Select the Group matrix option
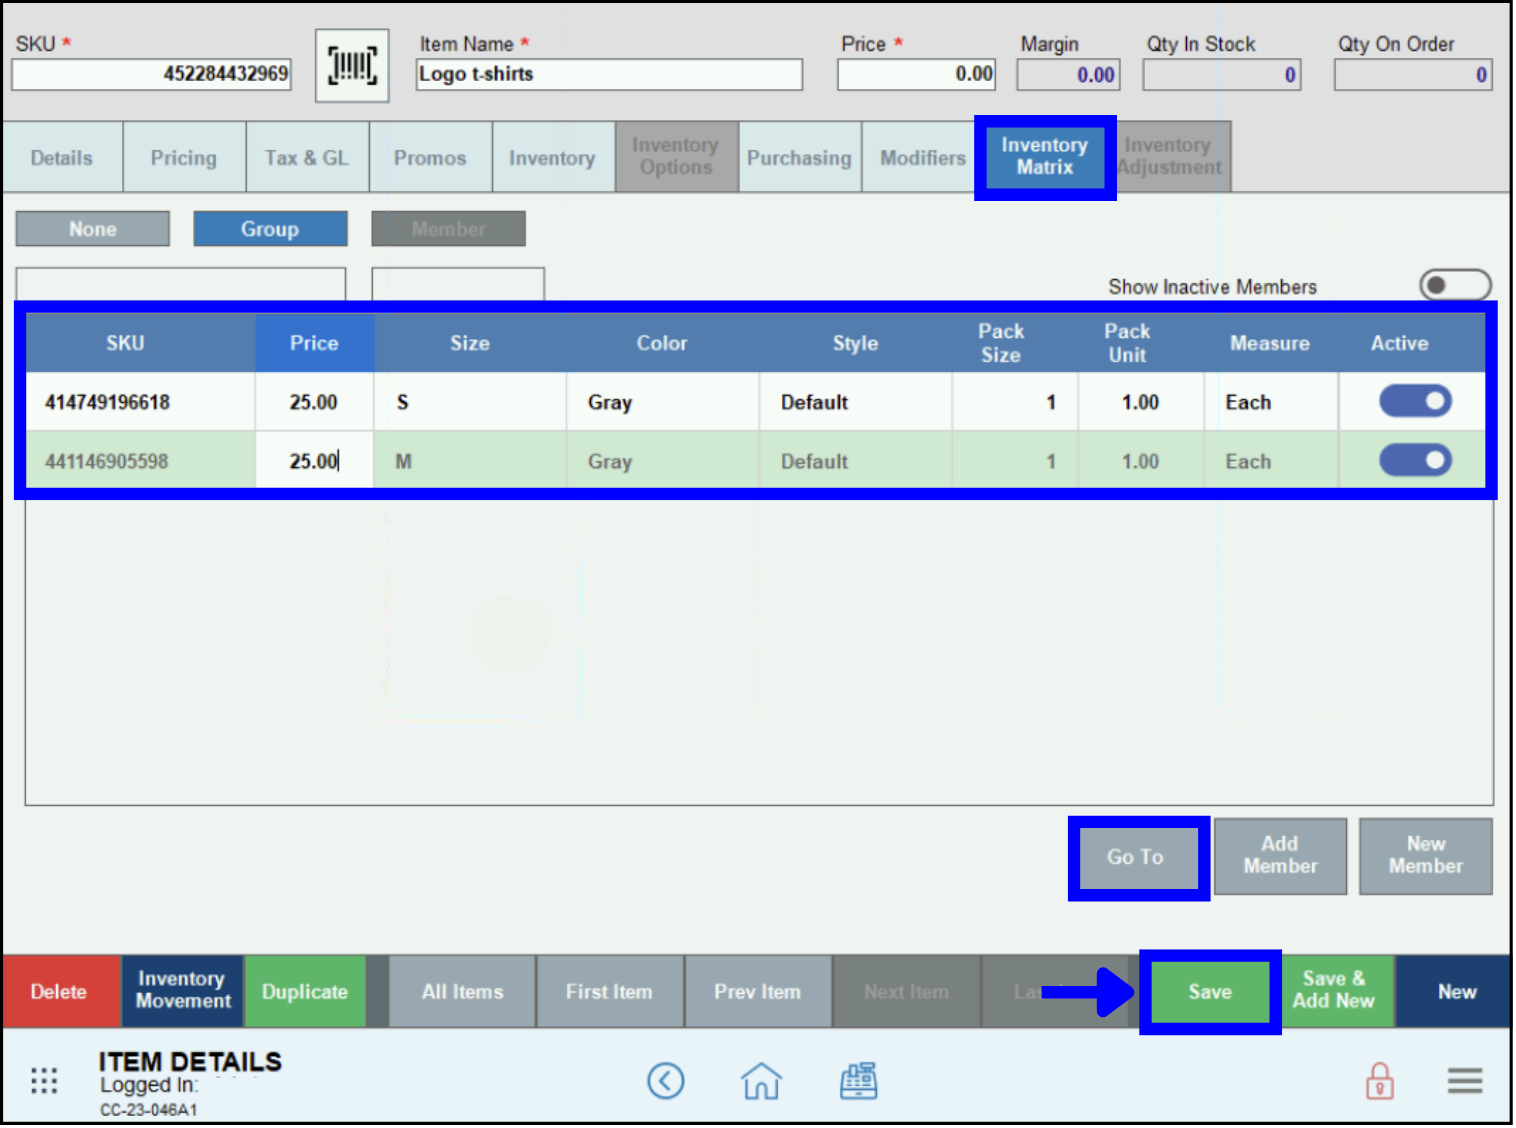The image size is (1516, 1128). 270,229
